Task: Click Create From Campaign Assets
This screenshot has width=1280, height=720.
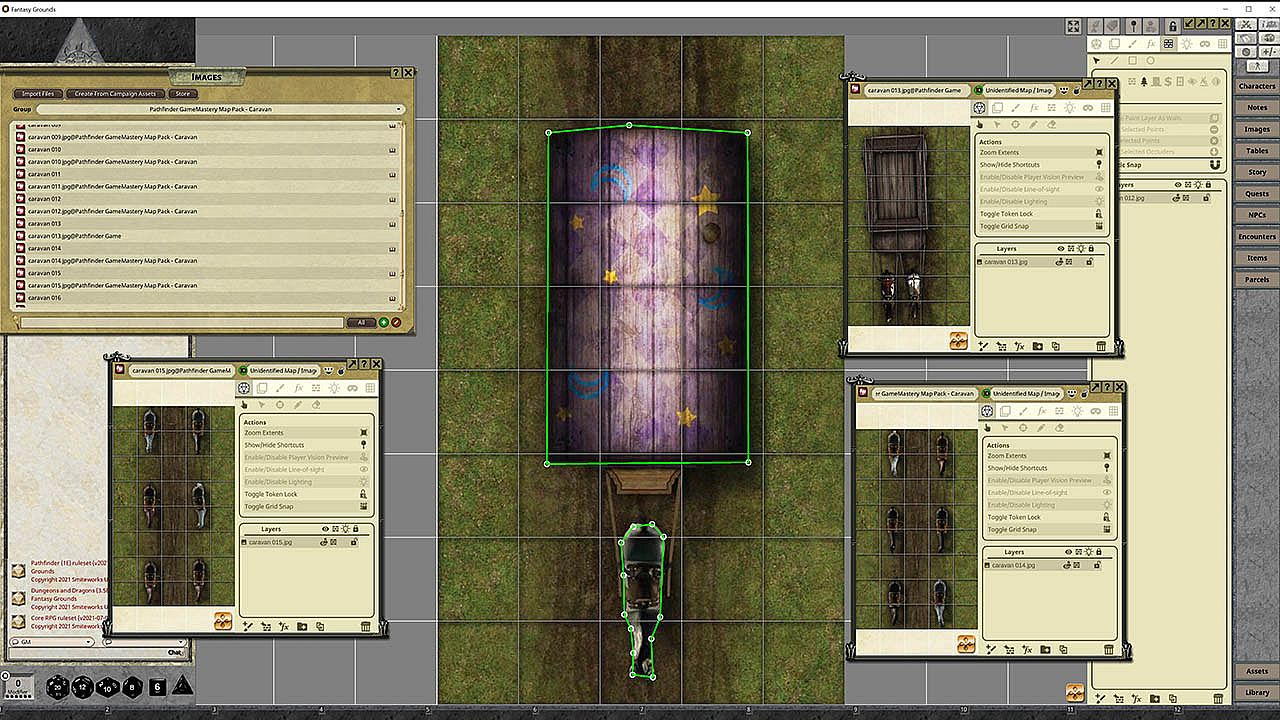Action: point(115,94)
